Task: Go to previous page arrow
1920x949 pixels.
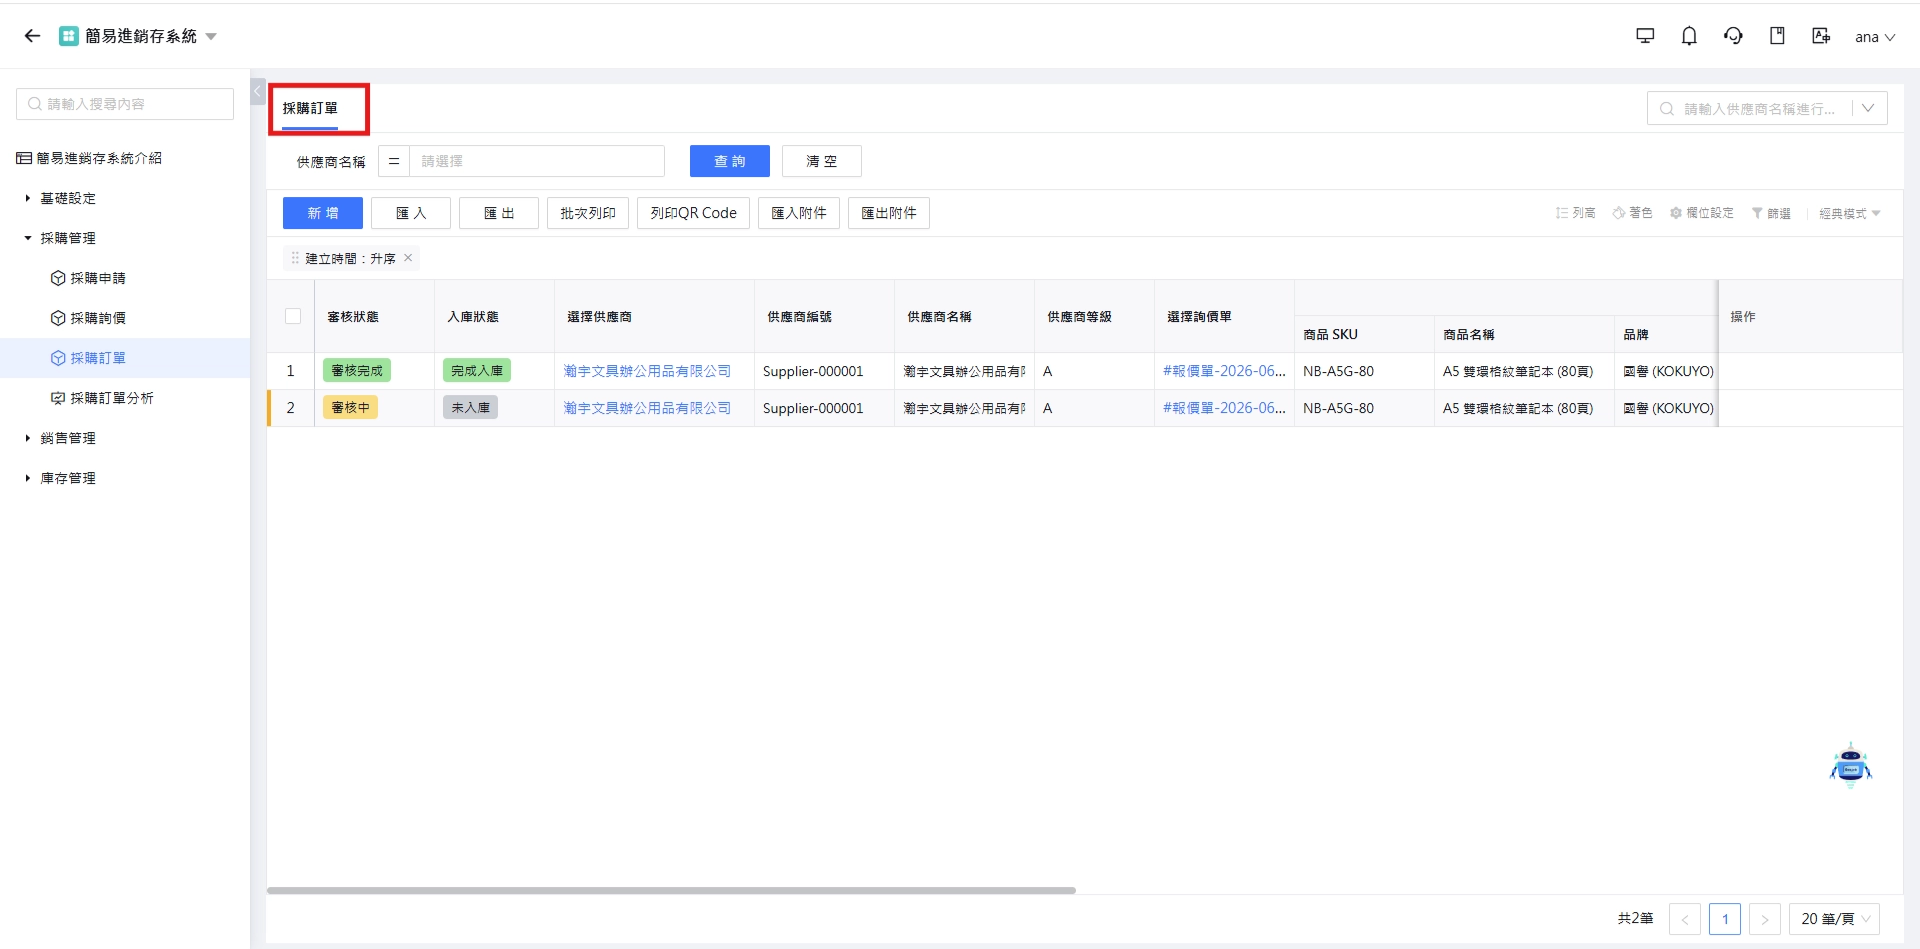Action: (x=1685, y=919)
